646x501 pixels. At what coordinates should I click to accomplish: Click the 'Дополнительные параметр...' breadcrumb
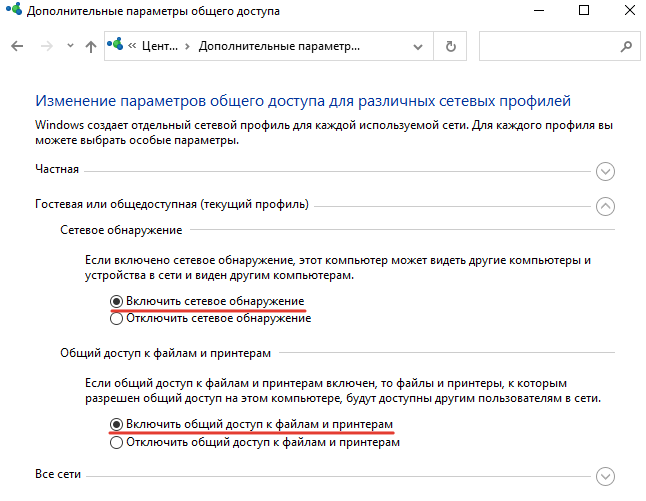point(279,46)
